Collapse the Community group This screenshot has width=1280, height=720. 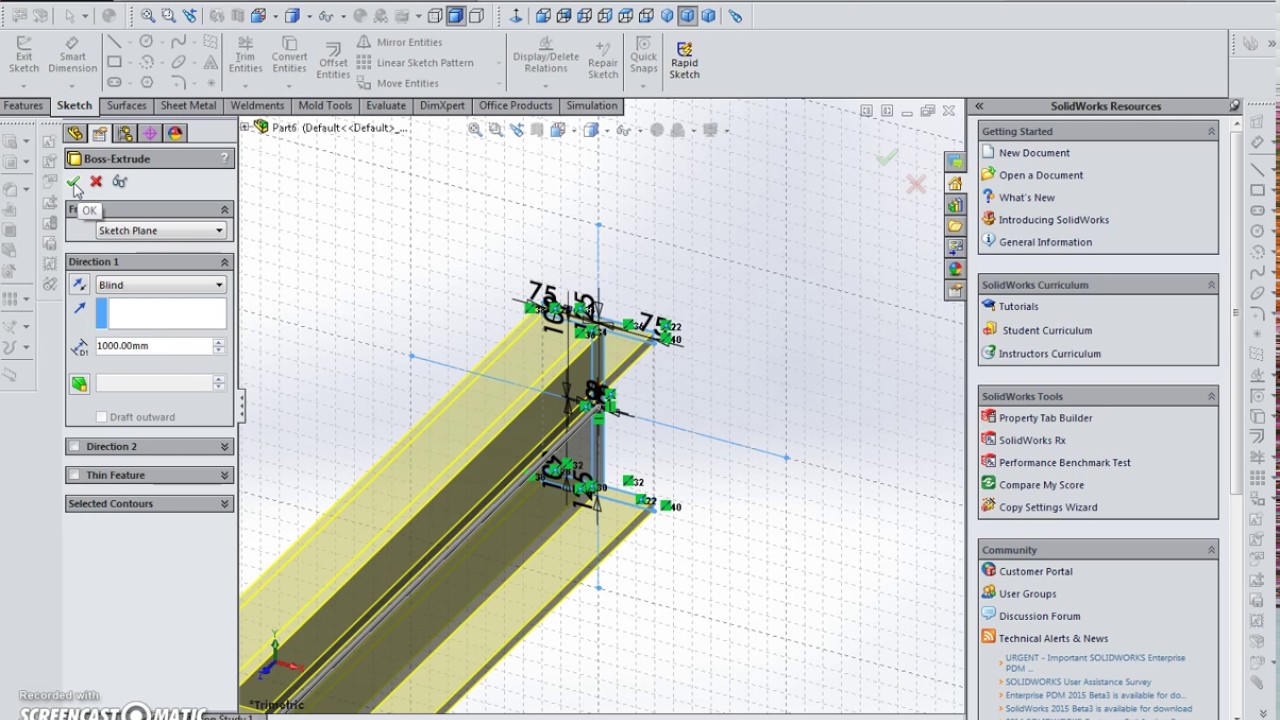(1211, 550)
